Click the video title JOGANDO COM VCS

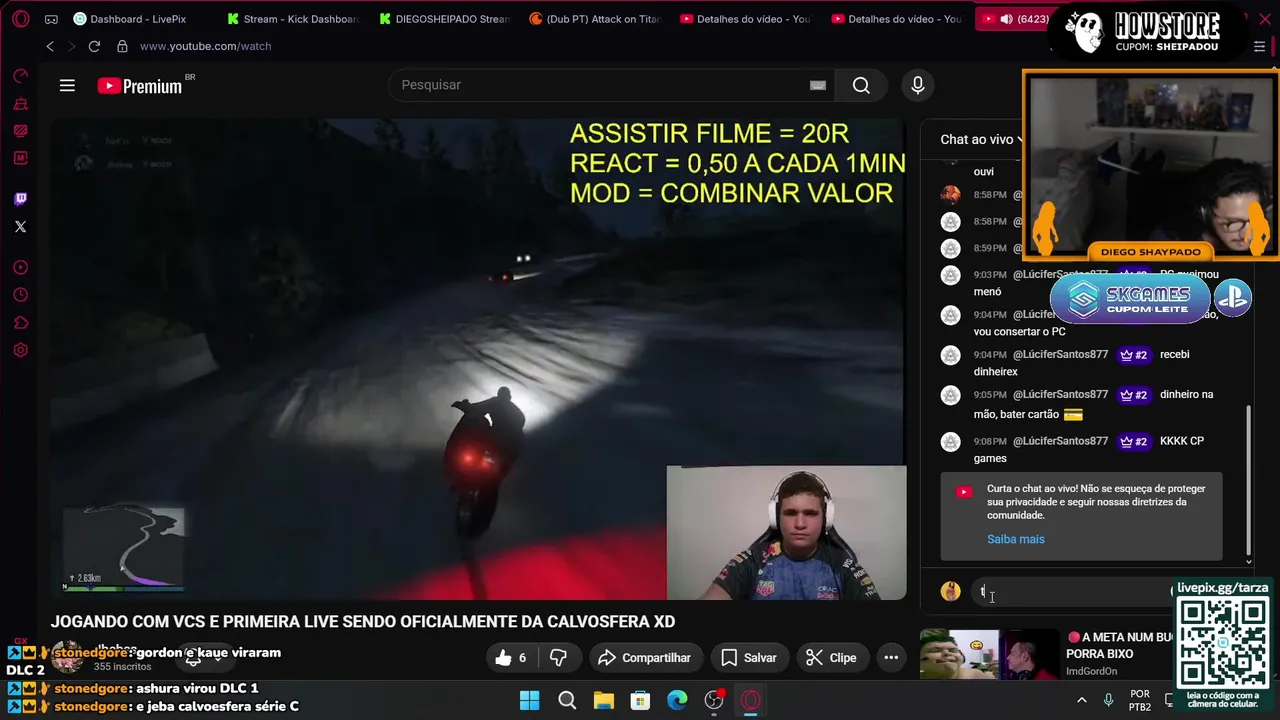click(x=363, y=622)
